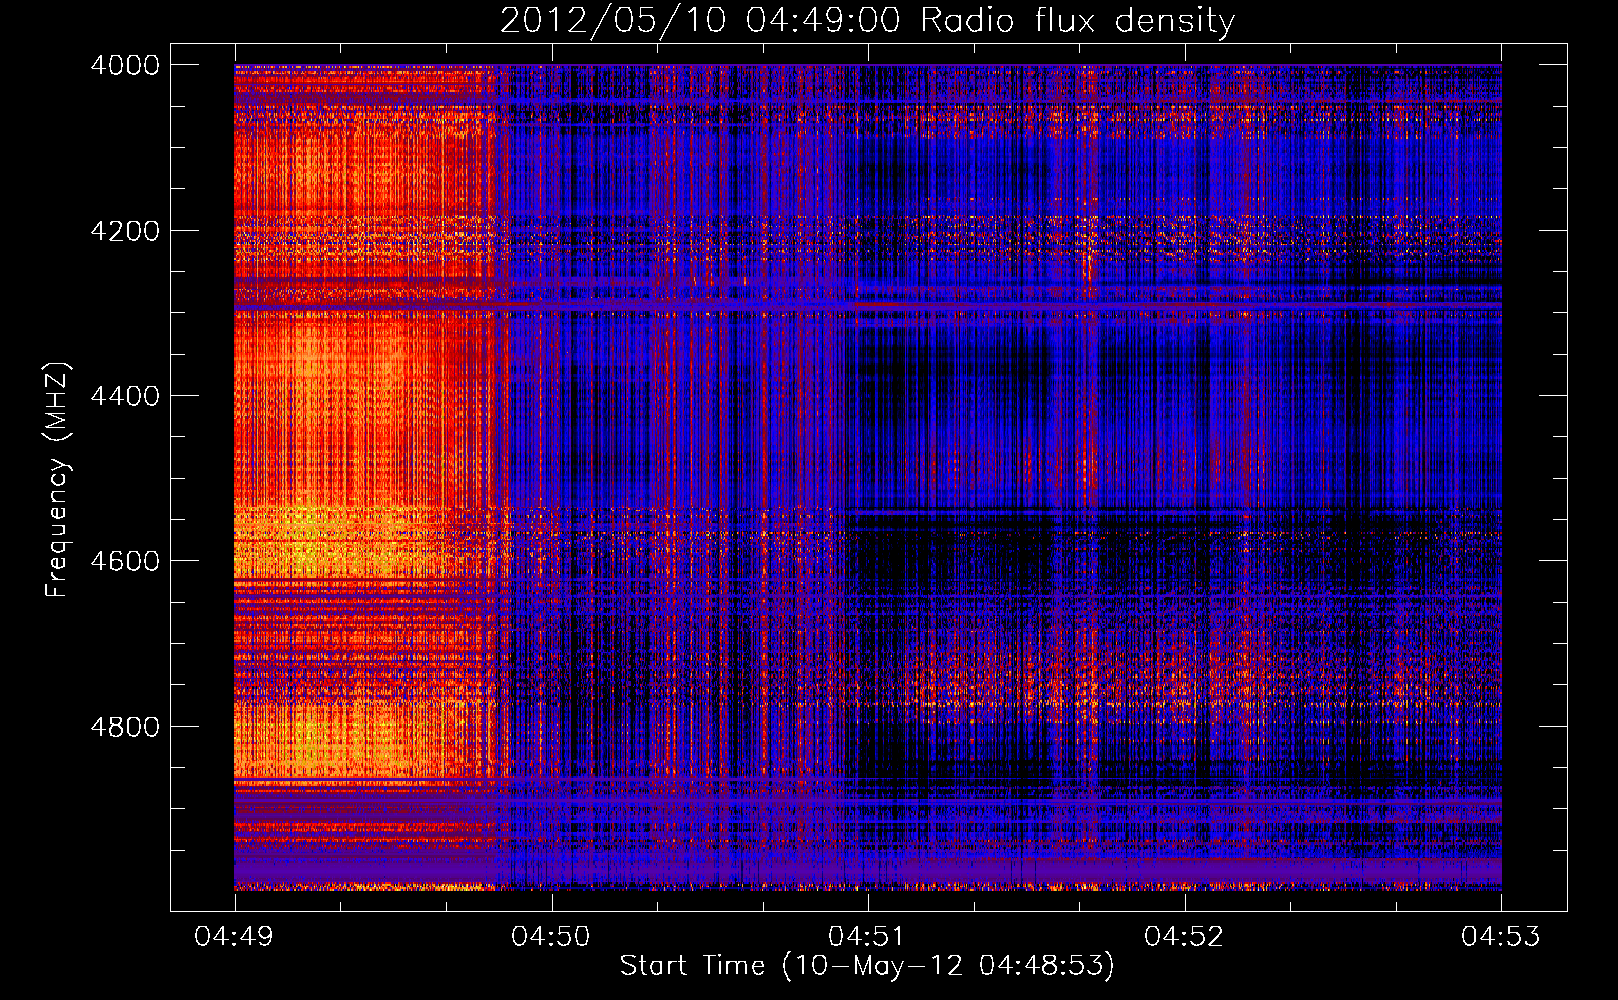Click the plot title '2012/05/10 04:49:00 Radio flux density'
This screenshot has height=1000, width=1618.
[x=867, y=21]
